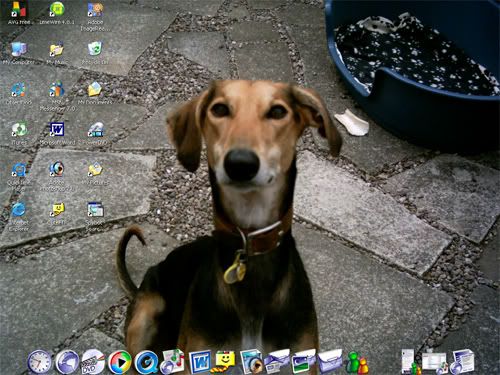Launch MSN Messenger buddies icon in the dock
500x375 pixels.
pyautogui.click(x=357, y=362)
